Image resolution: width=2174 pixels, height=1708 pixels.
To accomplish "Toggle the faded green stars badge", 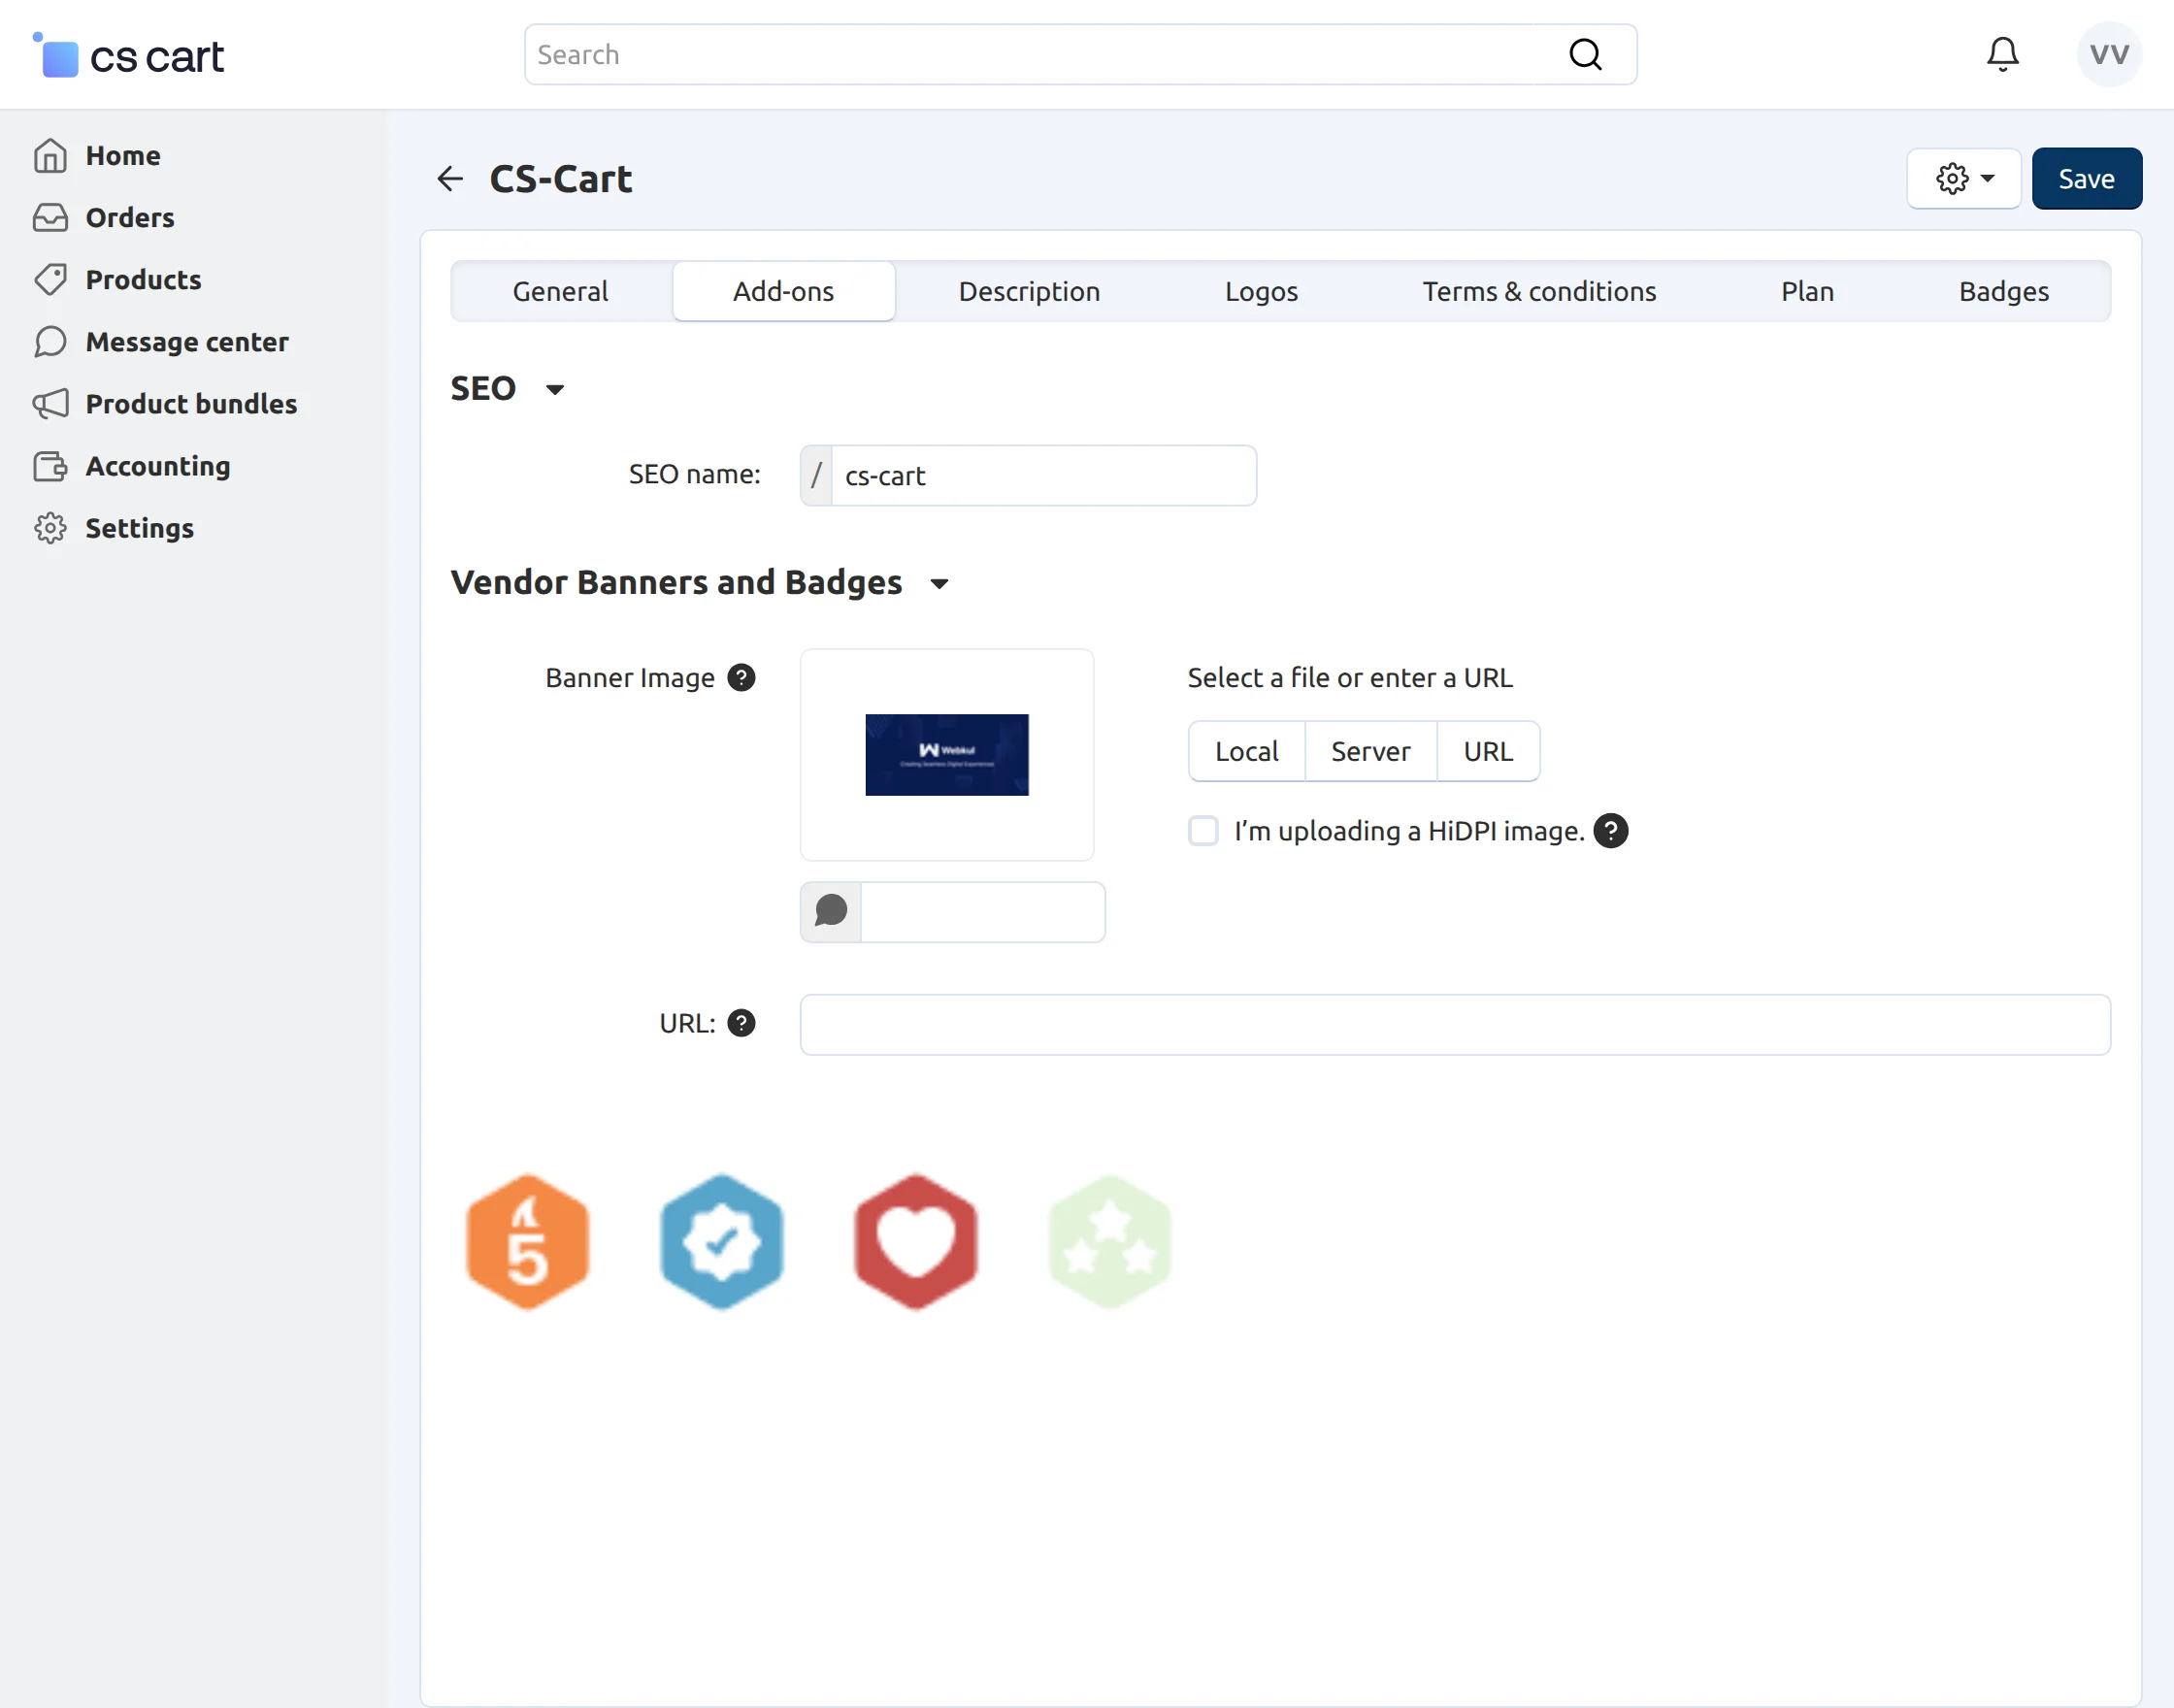I will [x=1109, y=1241].
